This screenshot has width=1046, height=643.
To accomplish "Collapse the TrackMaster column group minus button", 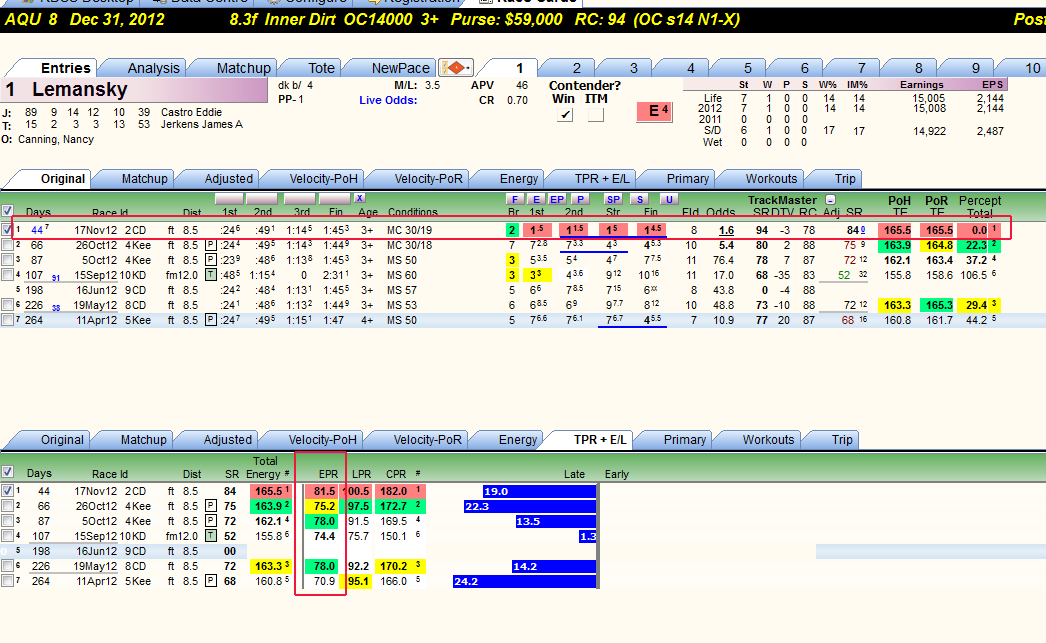I will click(x=830, y=199).
